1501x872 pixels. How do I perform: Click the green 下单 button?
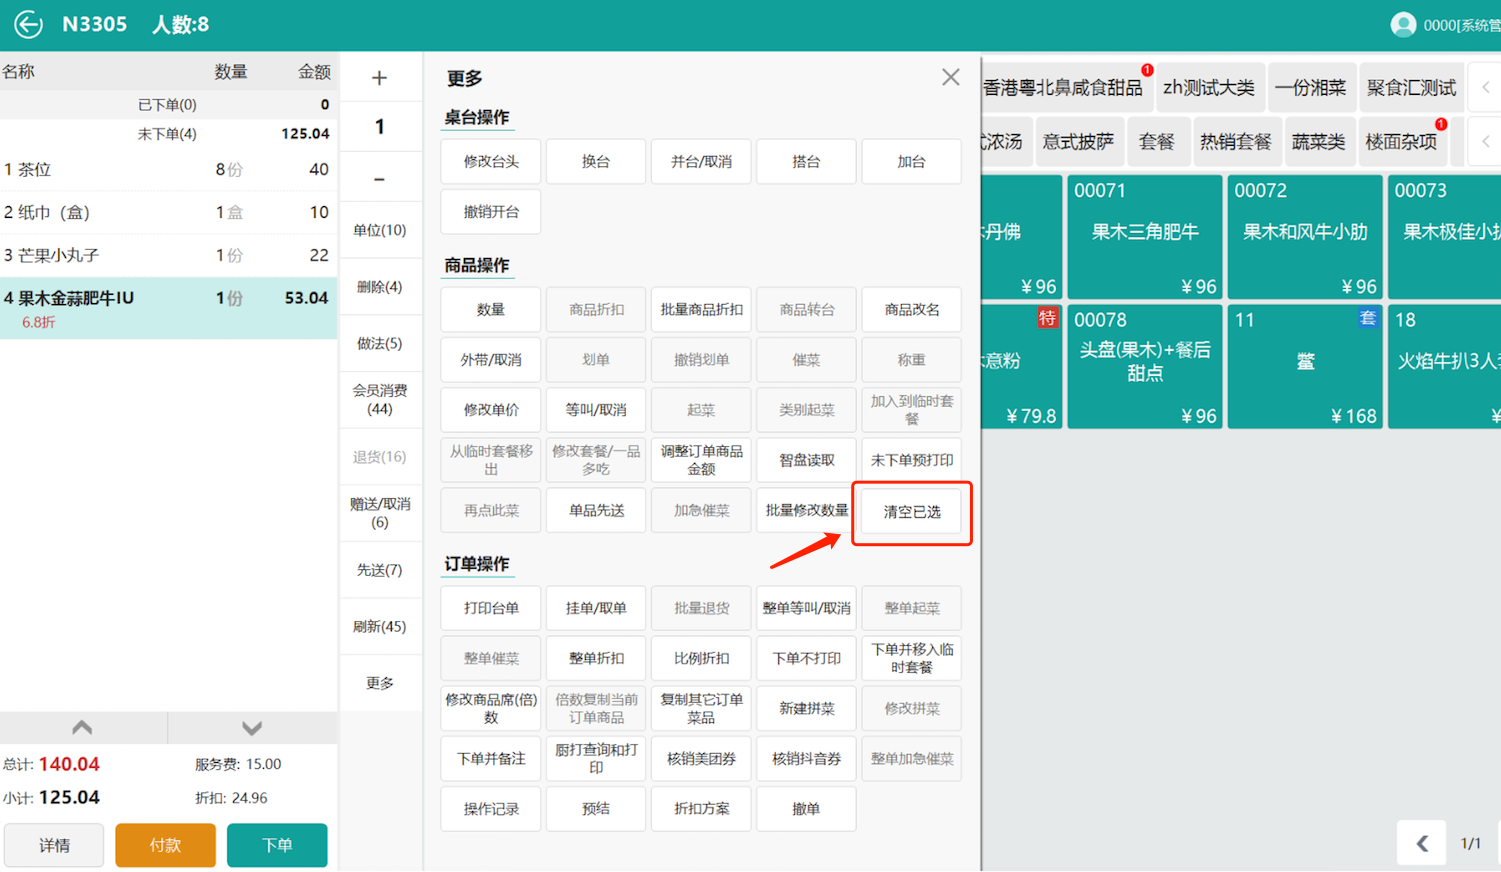[277, 845]
